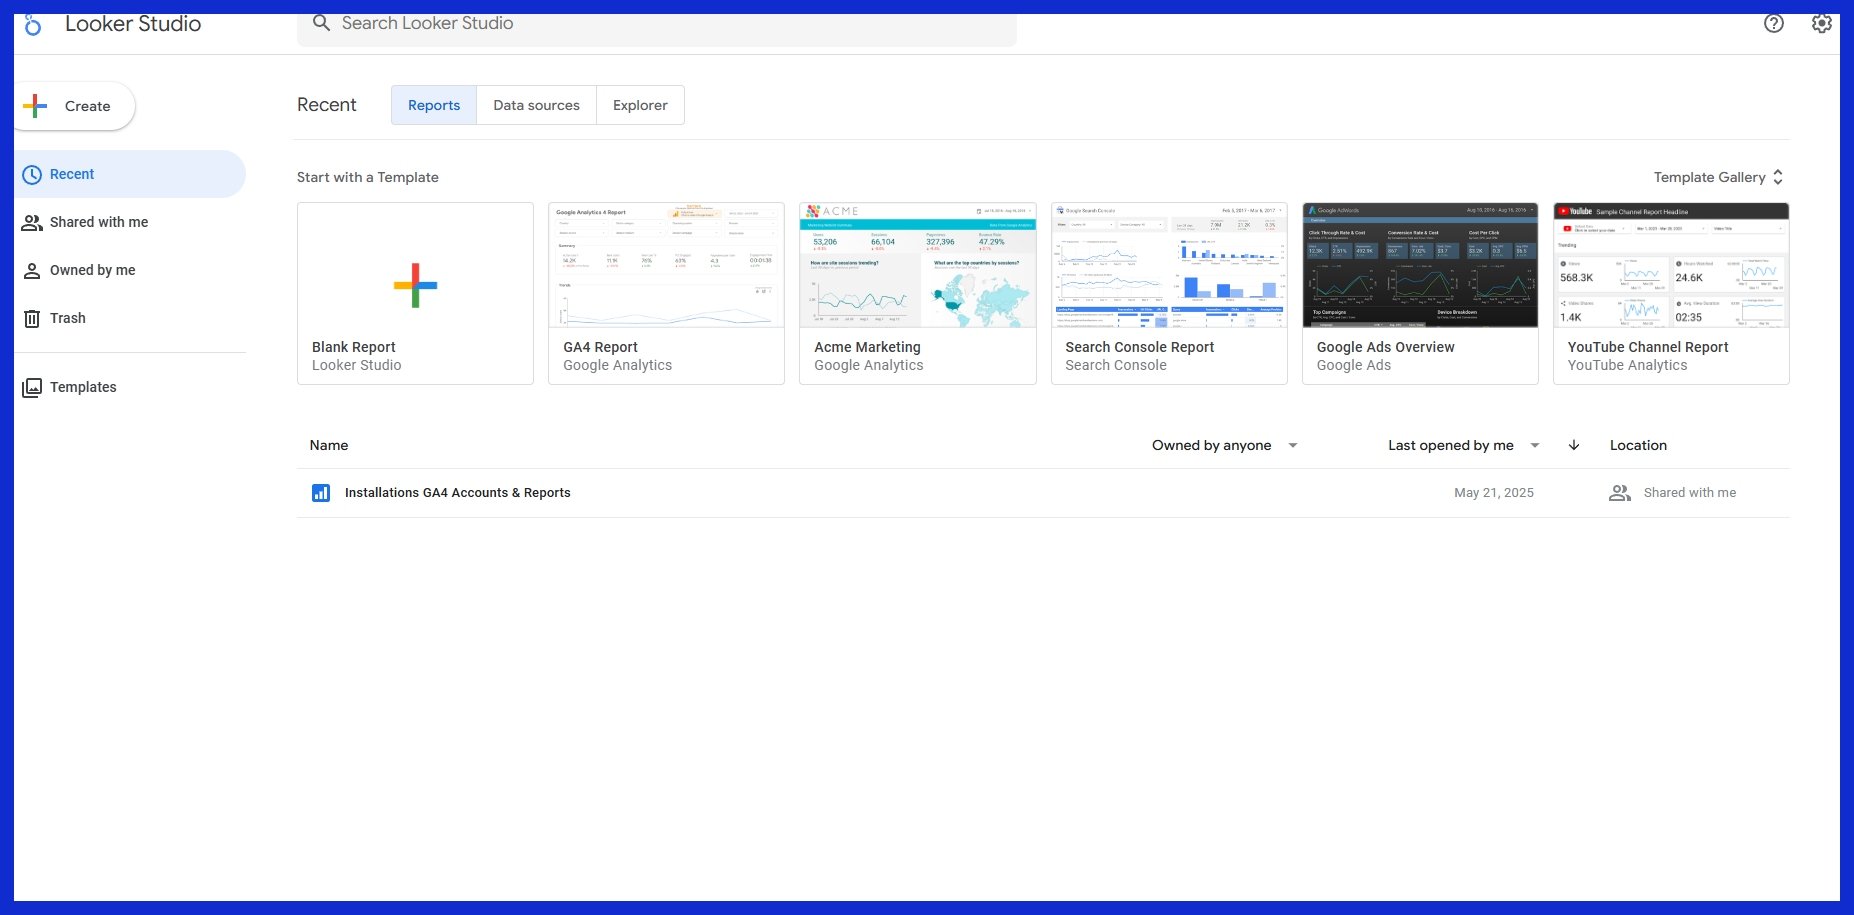Click the search magnifier icon
Screen dimensions: 1854x915
[321, 23]
